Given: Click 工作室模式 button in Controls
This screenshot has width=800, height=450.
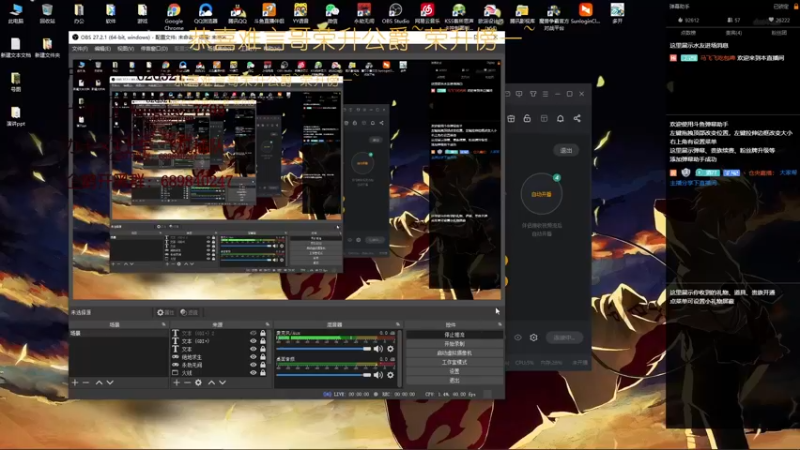Looking at the screenshot, I should (454, 362).
